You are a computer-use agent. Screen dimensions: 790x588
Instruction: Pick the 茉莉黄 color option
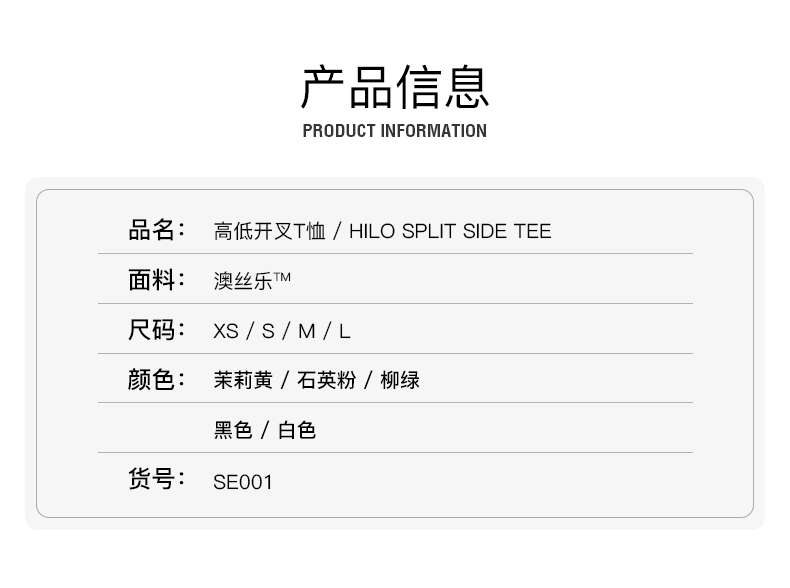pos(243,381)
